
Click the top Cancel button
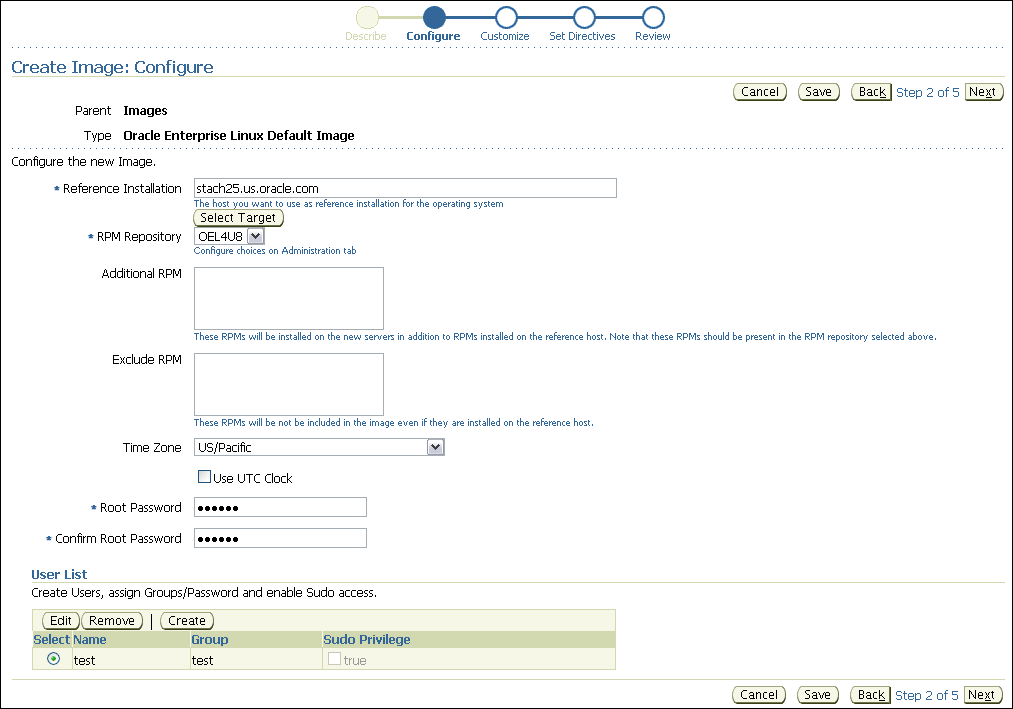coord(760,92)
